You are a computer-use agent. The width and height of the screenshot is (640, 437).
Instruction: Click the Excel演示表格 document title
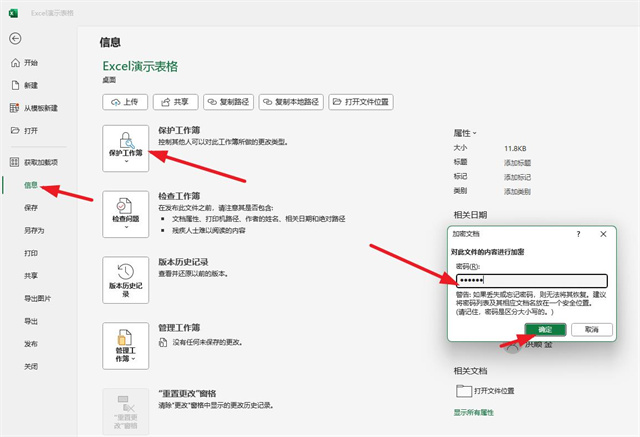pyautogui.click(x=140, y=66)
